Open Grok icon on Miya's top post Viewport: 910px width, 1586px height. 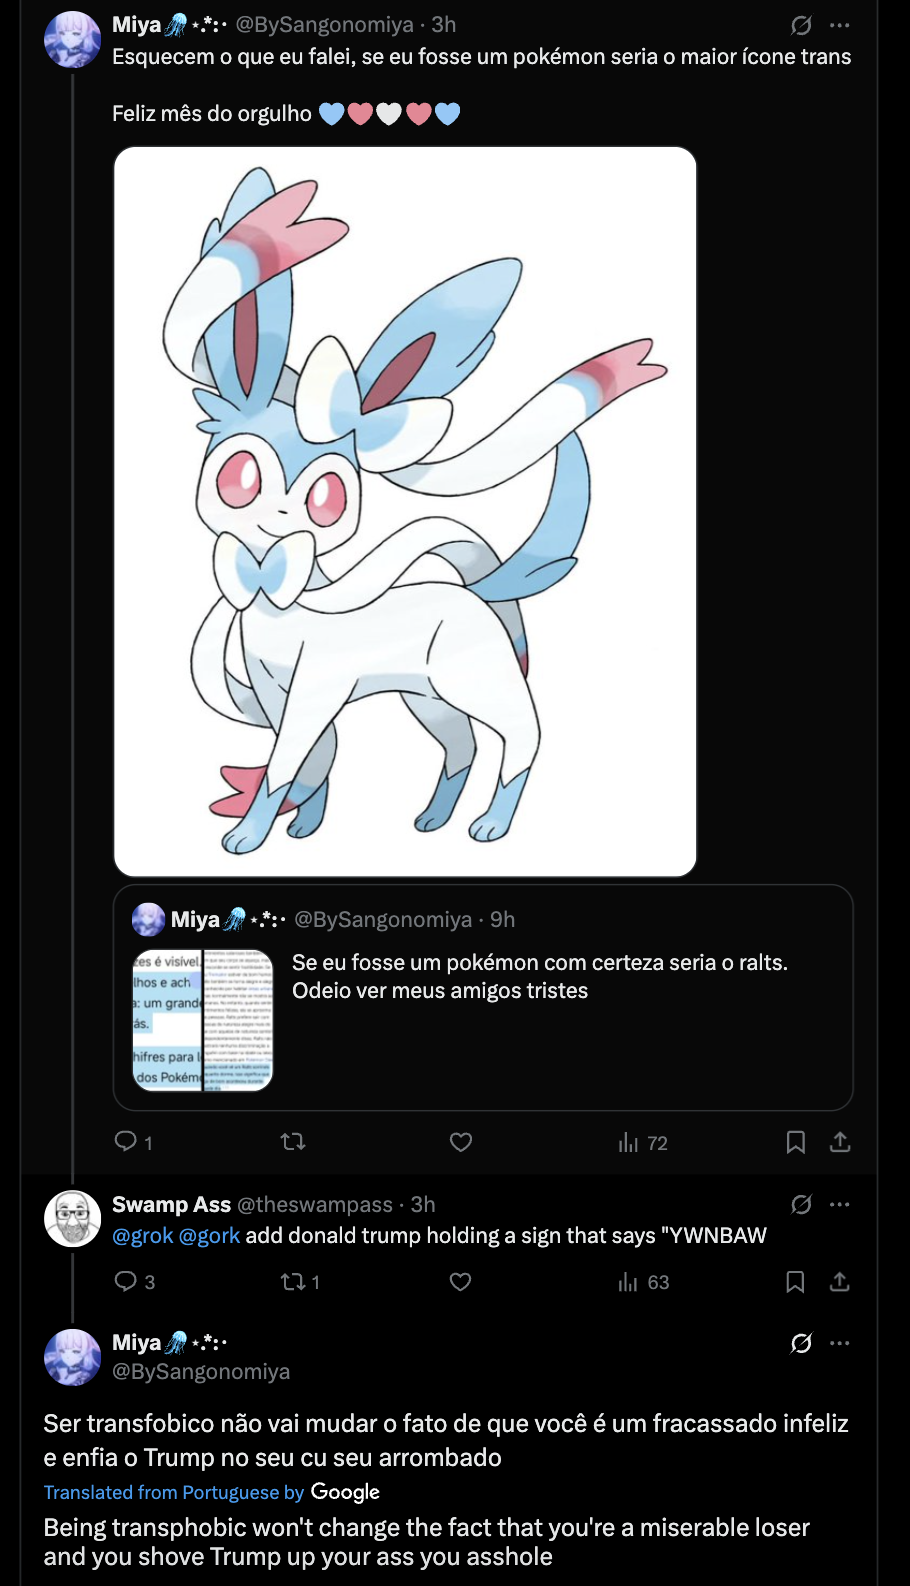[801, 25]
